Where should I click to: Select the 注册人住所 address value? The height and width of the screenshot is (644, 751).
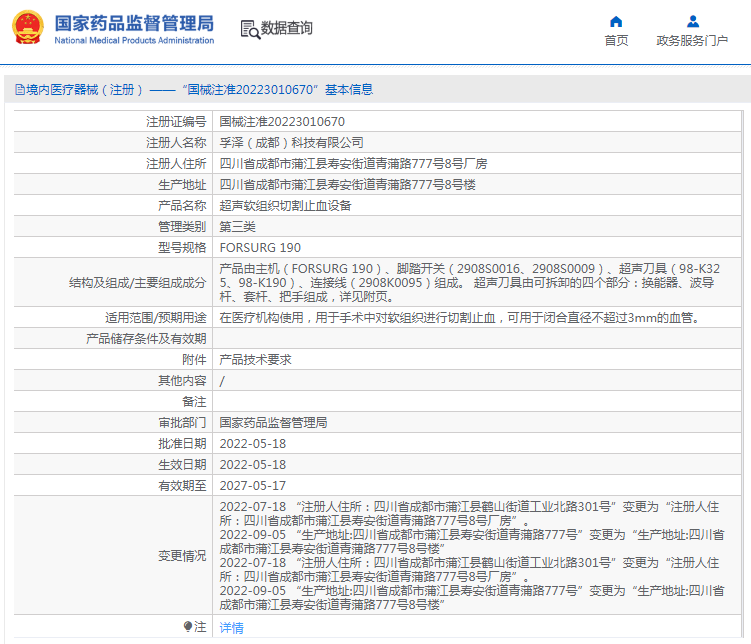[x=353, y=164]
